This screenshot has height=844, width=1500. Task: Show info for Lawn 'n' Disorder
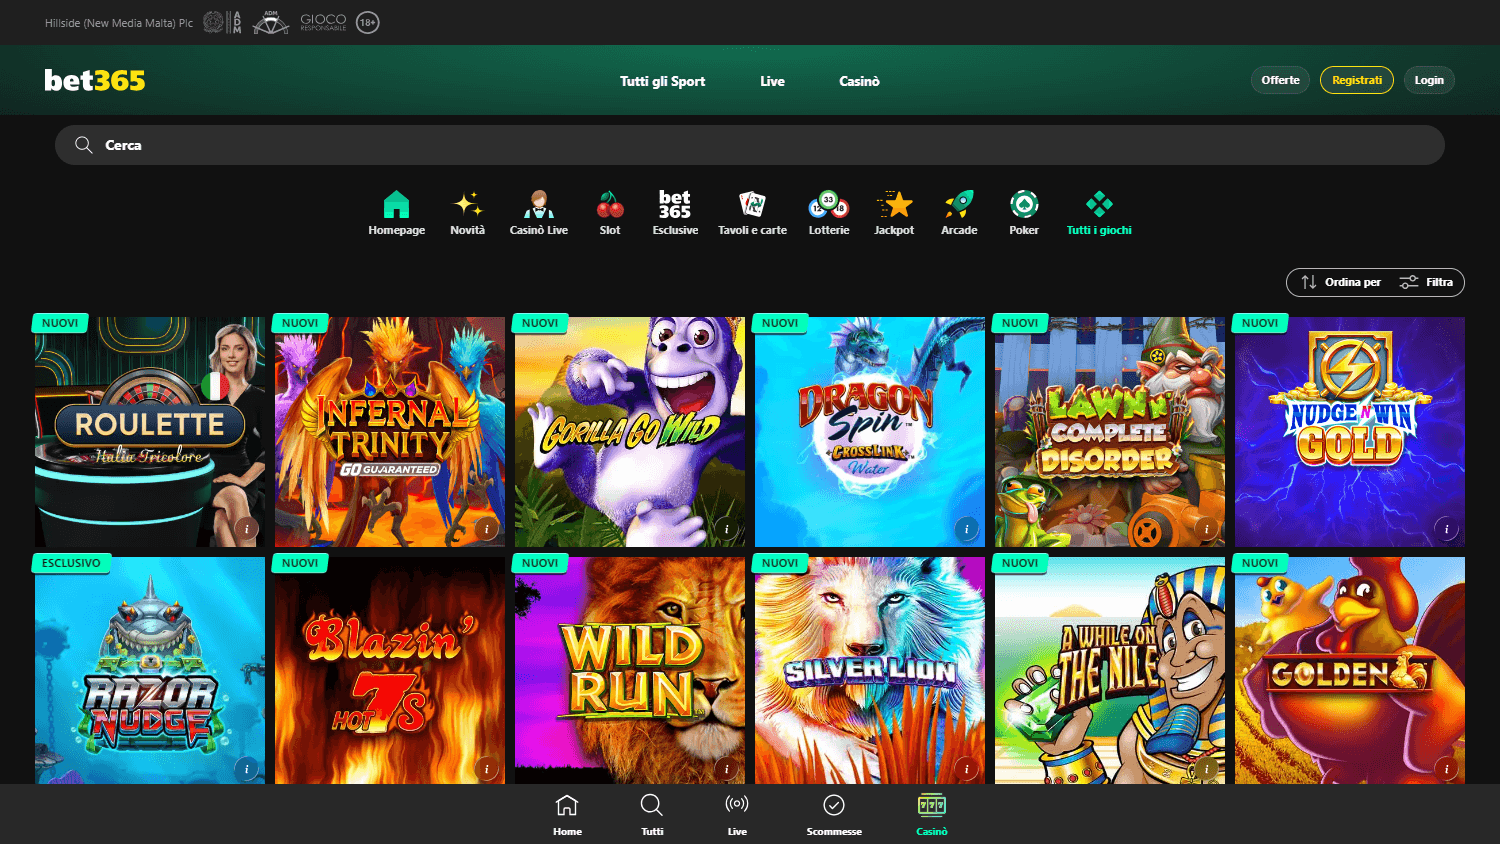pyautogui.click(x=1206, y=529)
